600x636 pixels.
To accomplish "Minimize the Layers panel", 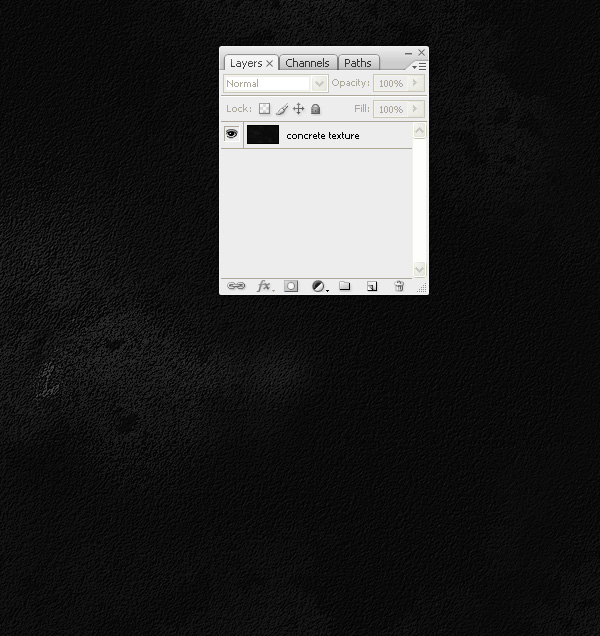I will (x=408, y=53).
